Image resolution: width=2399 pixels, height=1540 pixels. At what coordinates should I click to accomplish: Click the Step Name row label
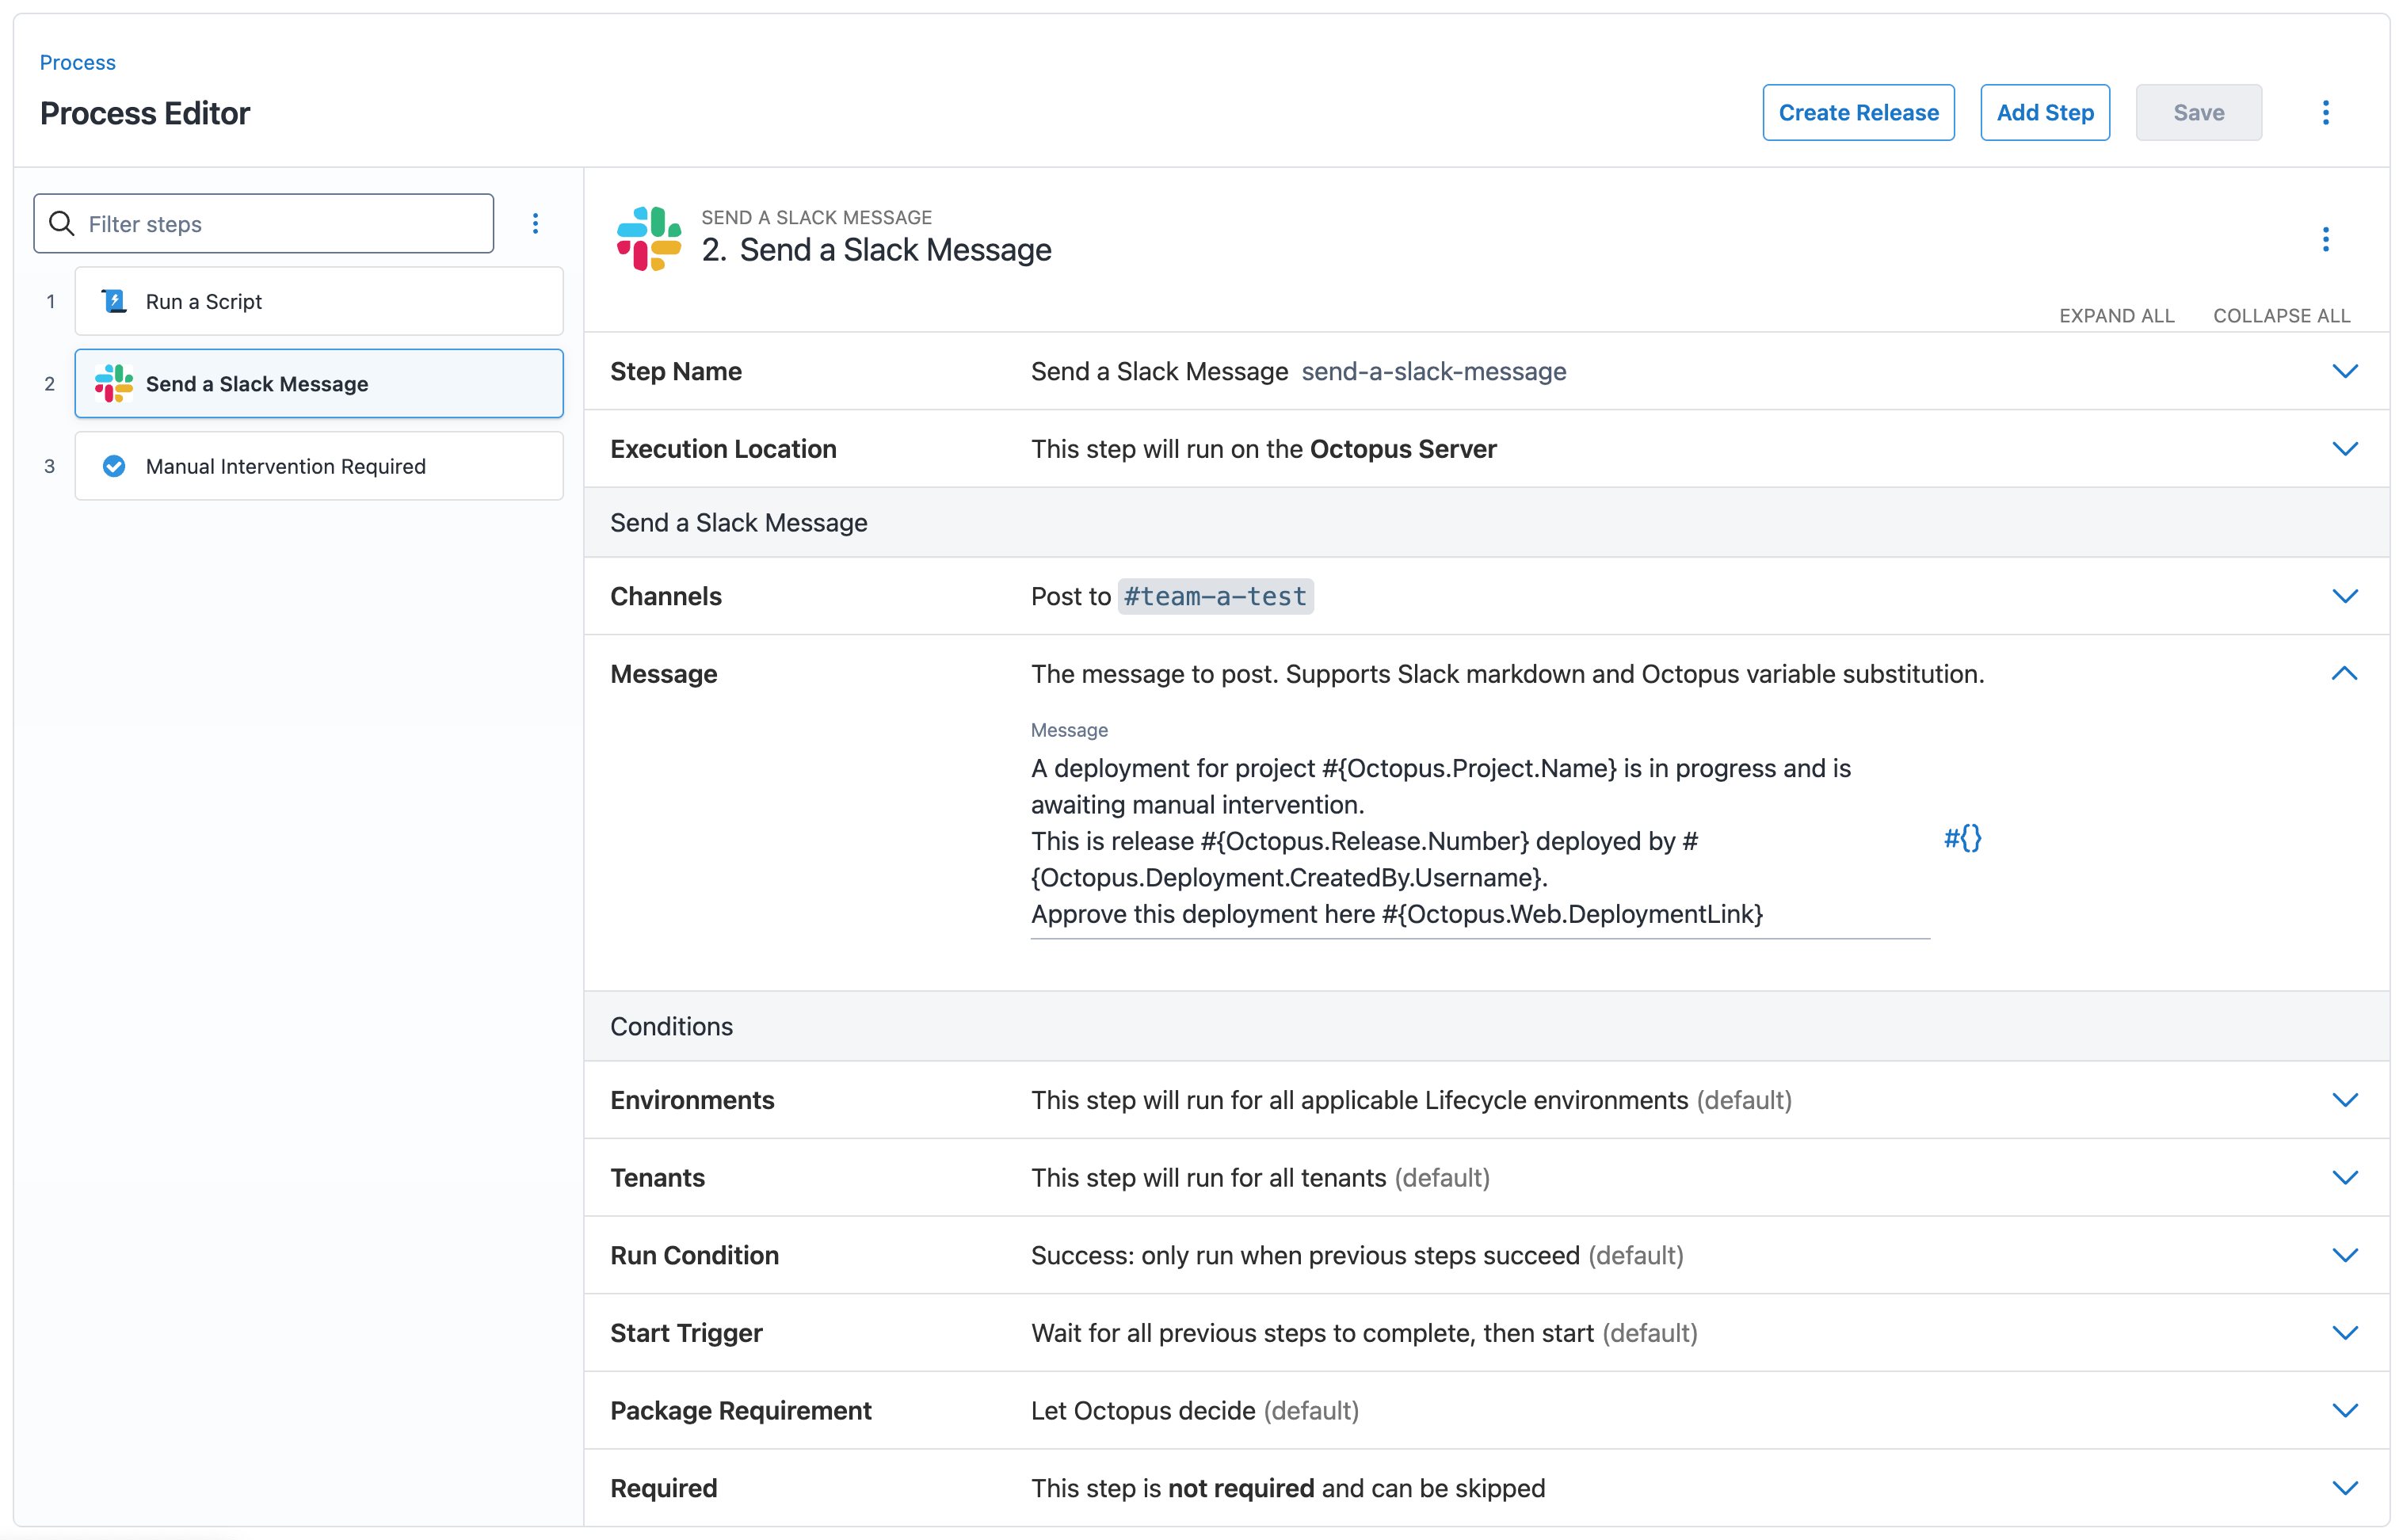676,371
